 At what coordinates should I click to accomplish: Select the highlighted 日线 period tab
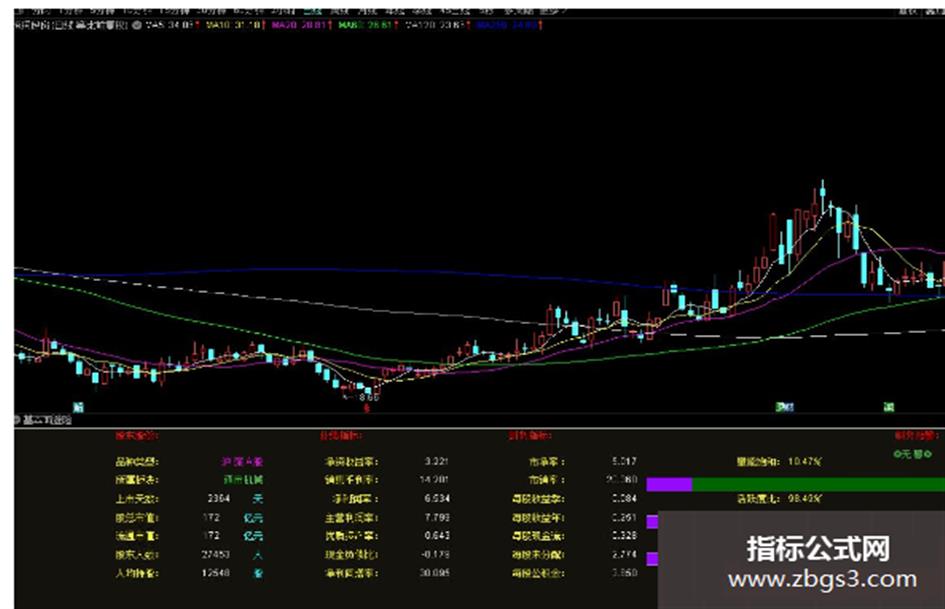[312, 11]
